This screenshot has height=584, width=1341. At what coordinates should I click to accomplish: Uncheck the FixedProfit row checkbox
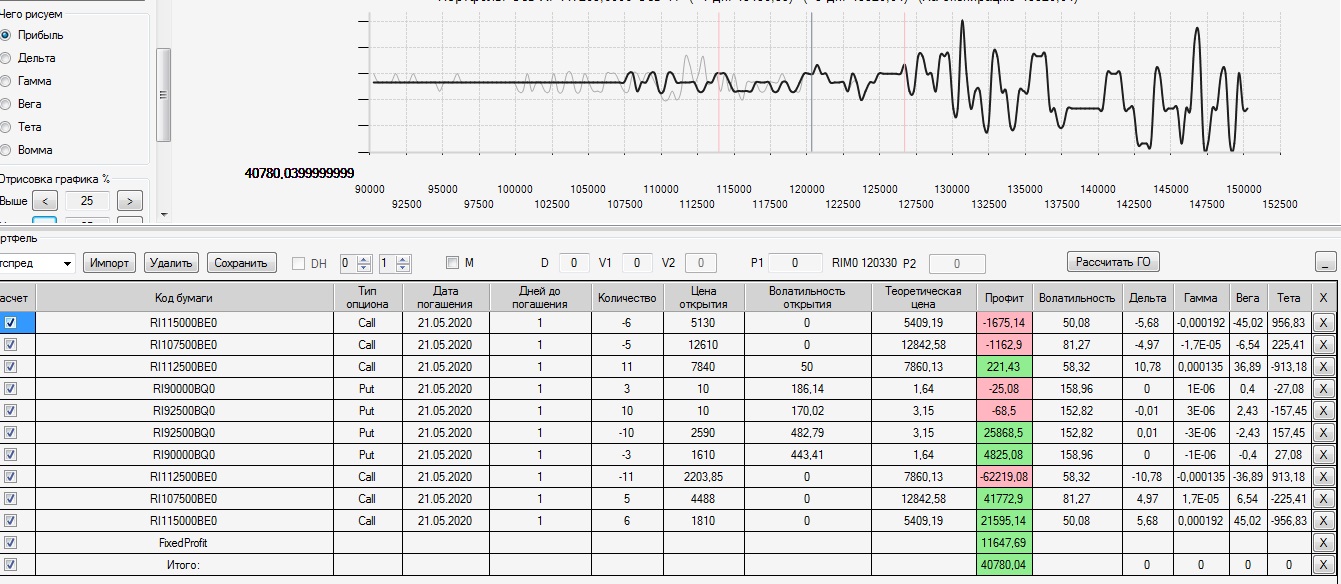point(10,542)
